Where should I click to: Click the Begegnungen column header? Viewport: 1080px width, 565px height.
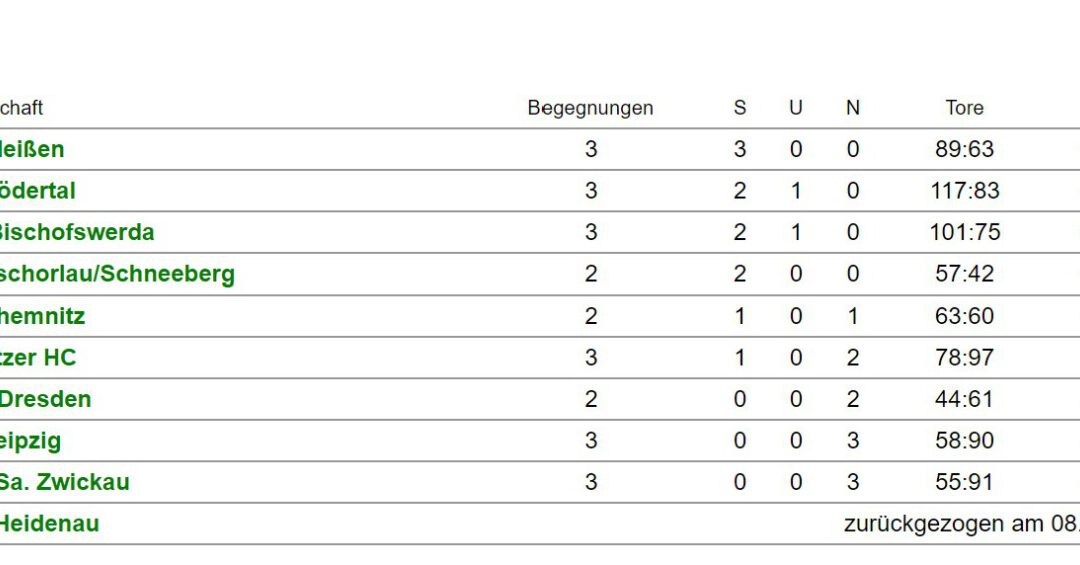(x=590, y=108)
